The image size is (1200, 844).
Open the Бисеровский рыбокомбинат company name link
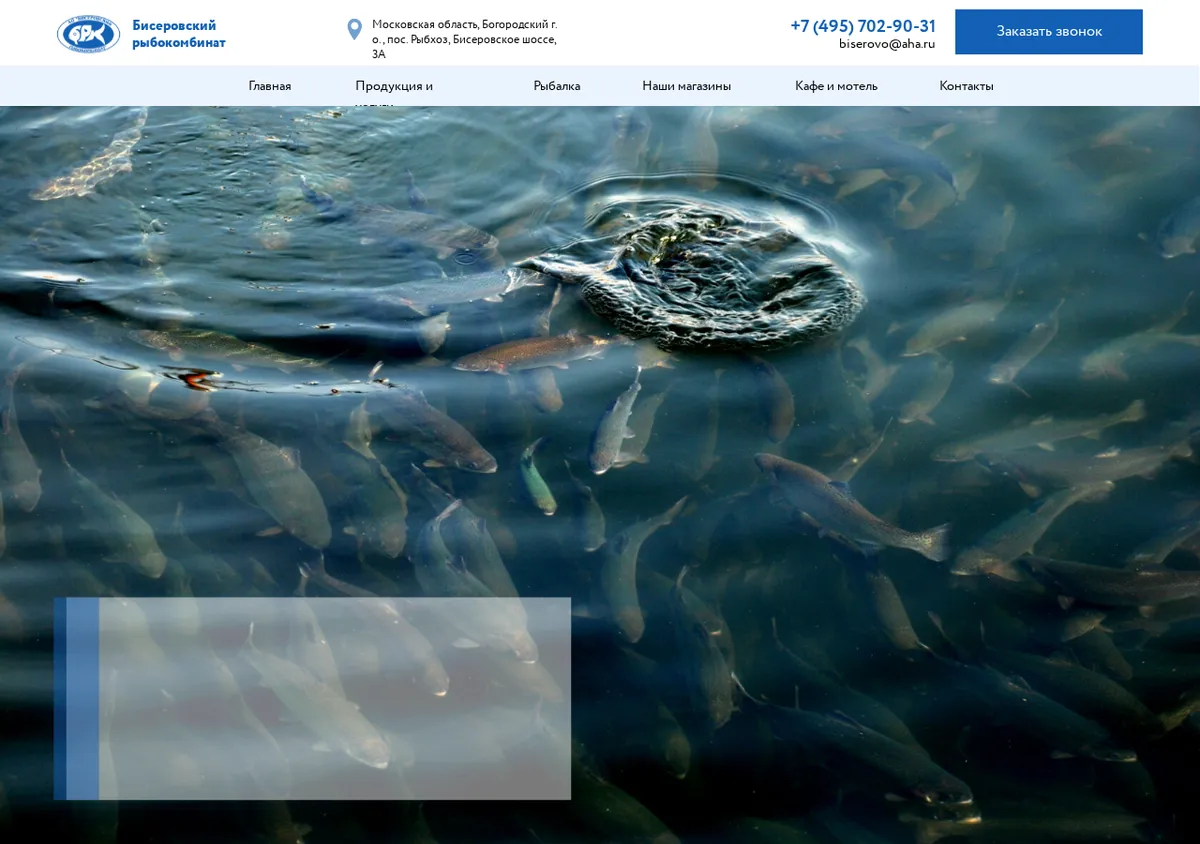pos(179,34)
